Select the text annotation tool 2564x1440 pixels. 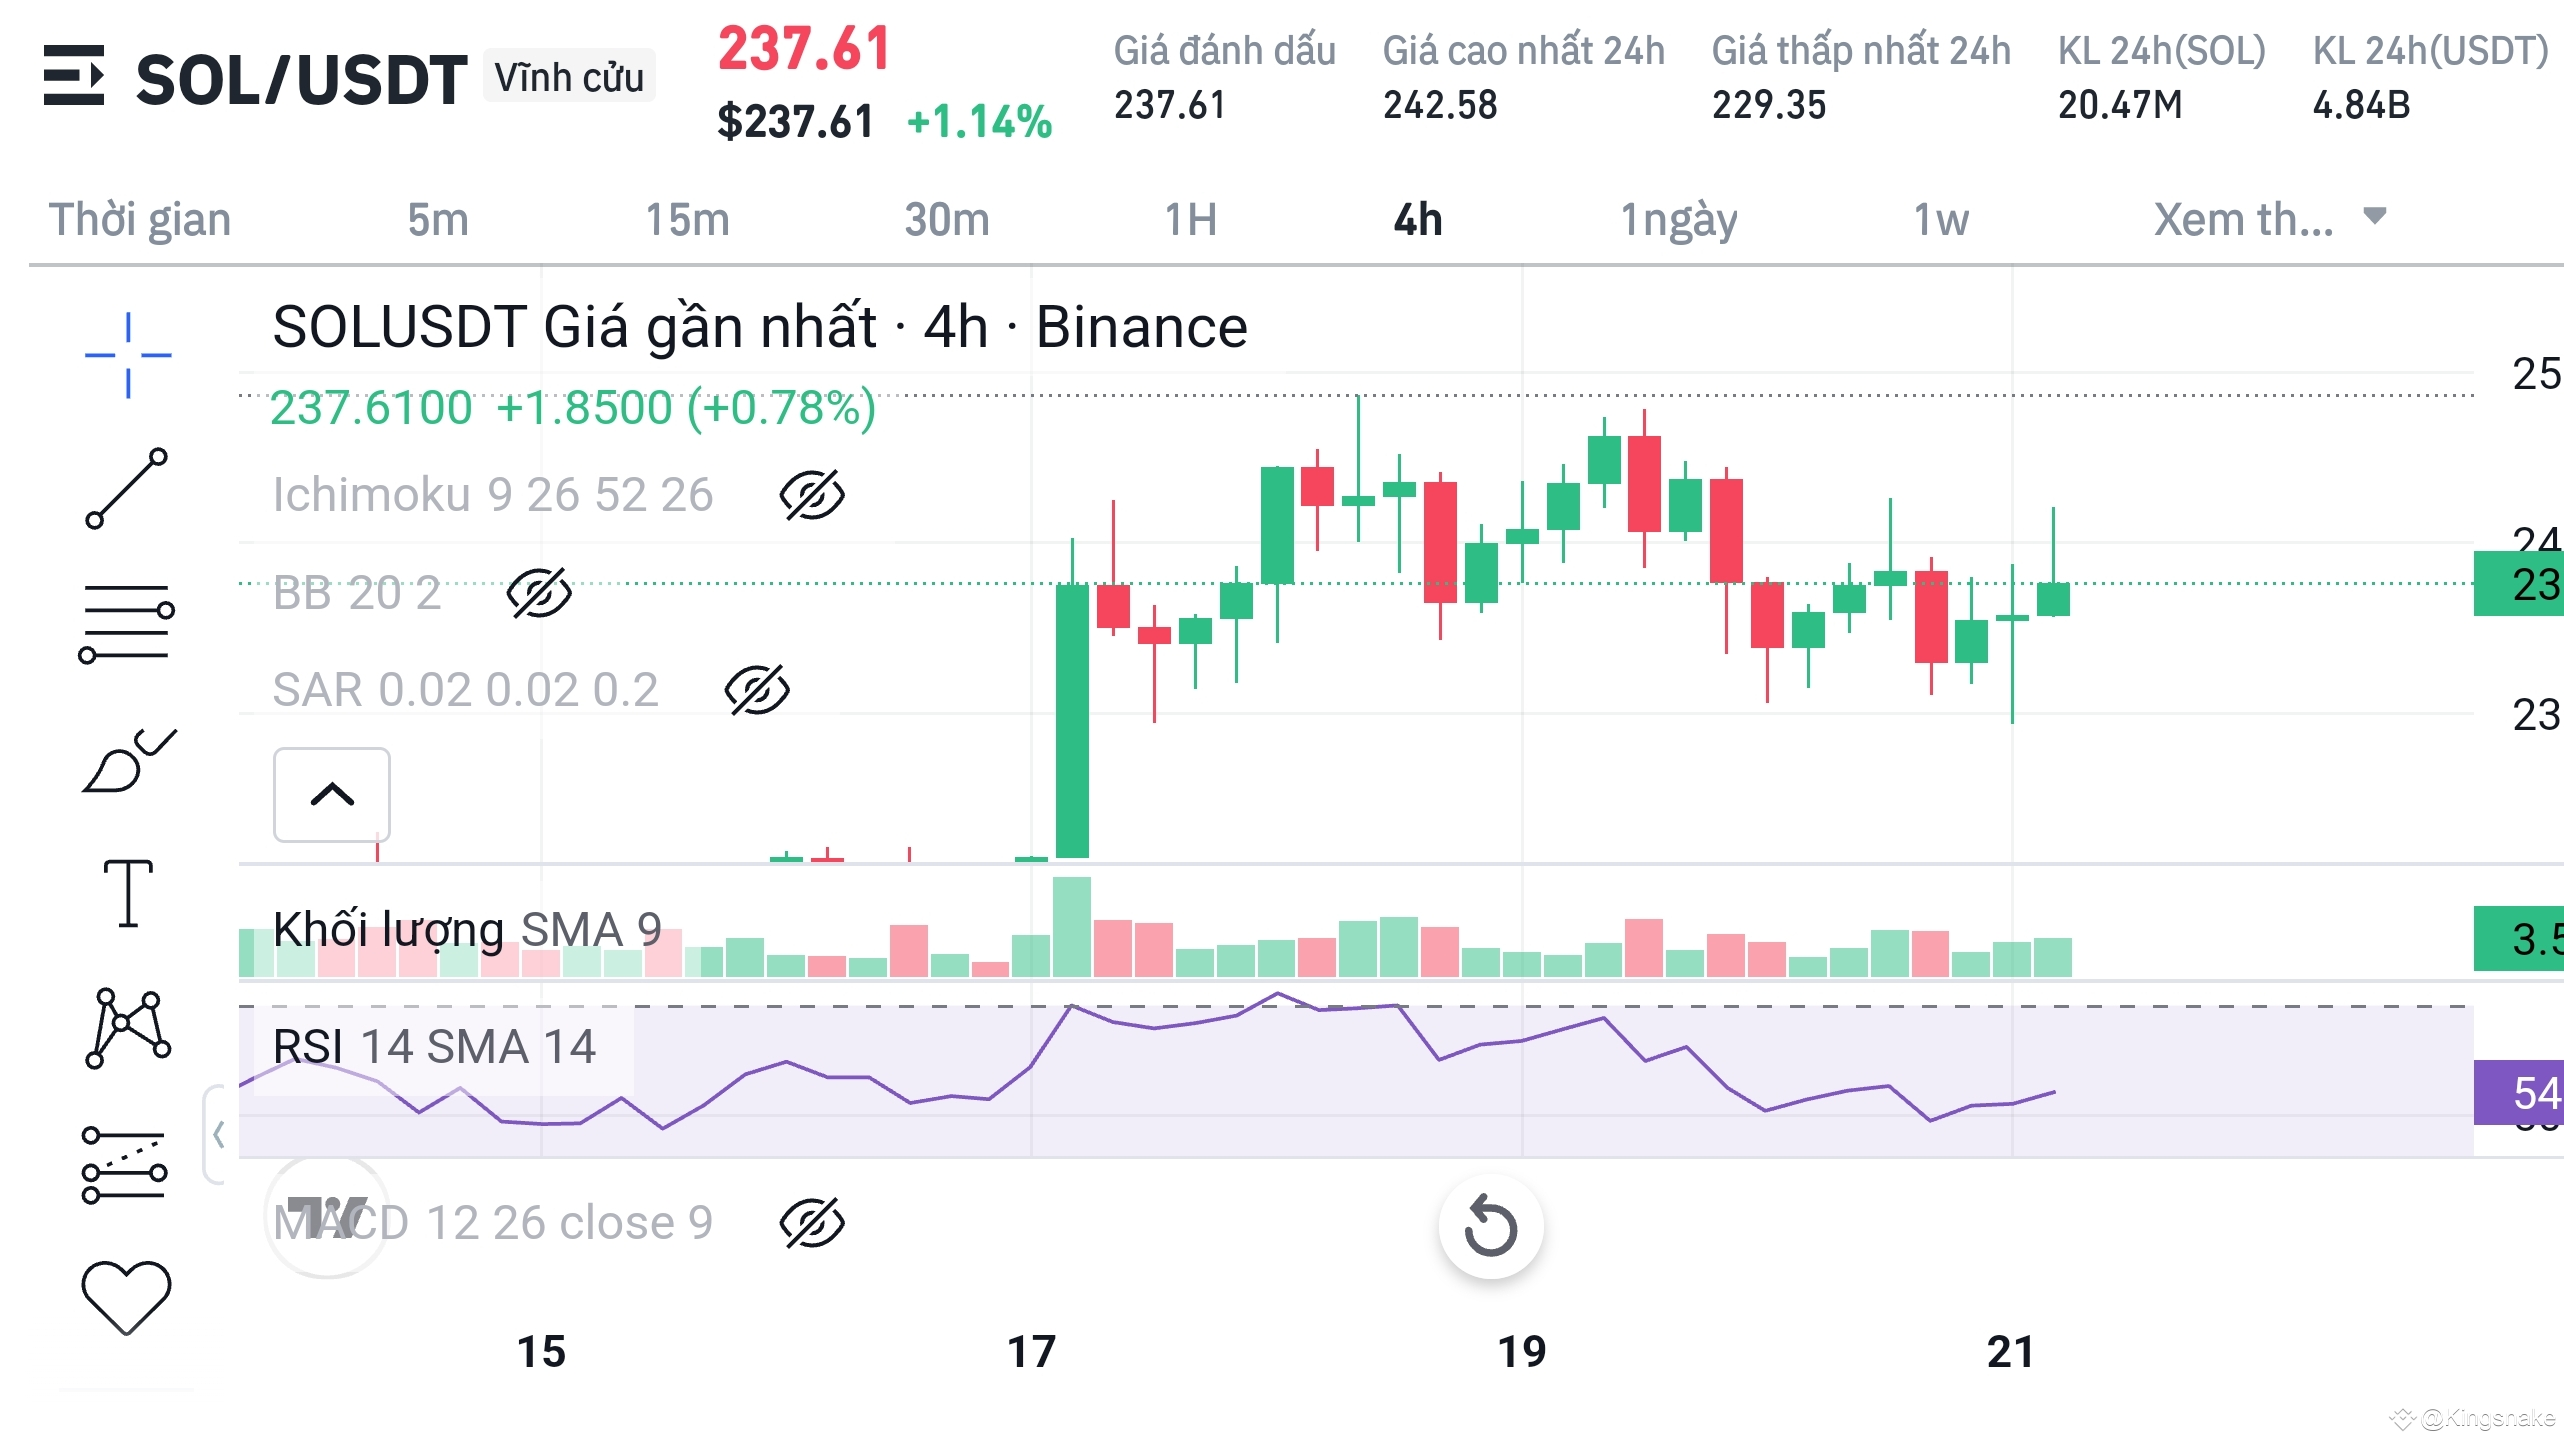(x=128, y=893)
